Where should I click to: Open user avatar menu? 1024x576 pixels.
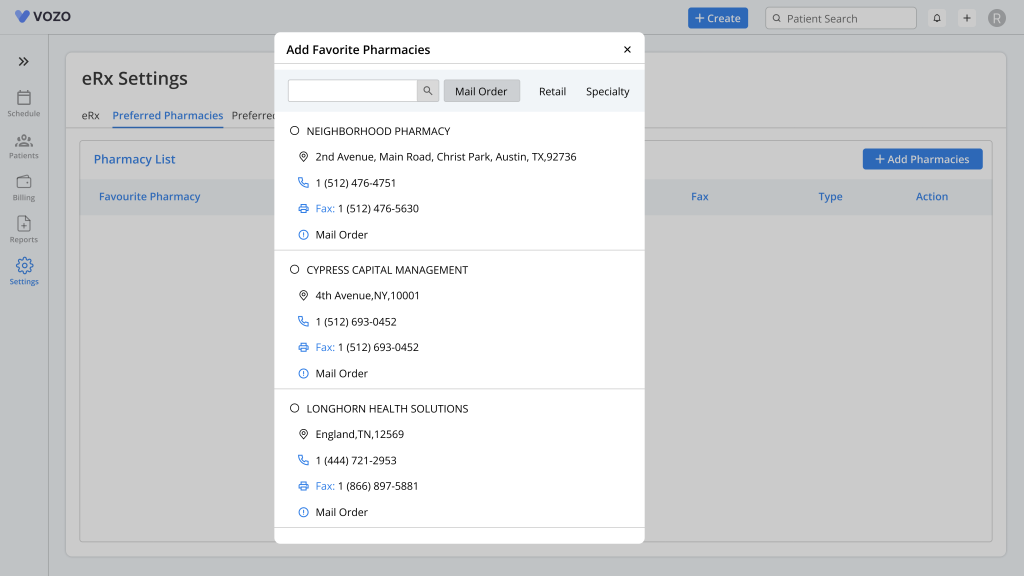(996, 18)
